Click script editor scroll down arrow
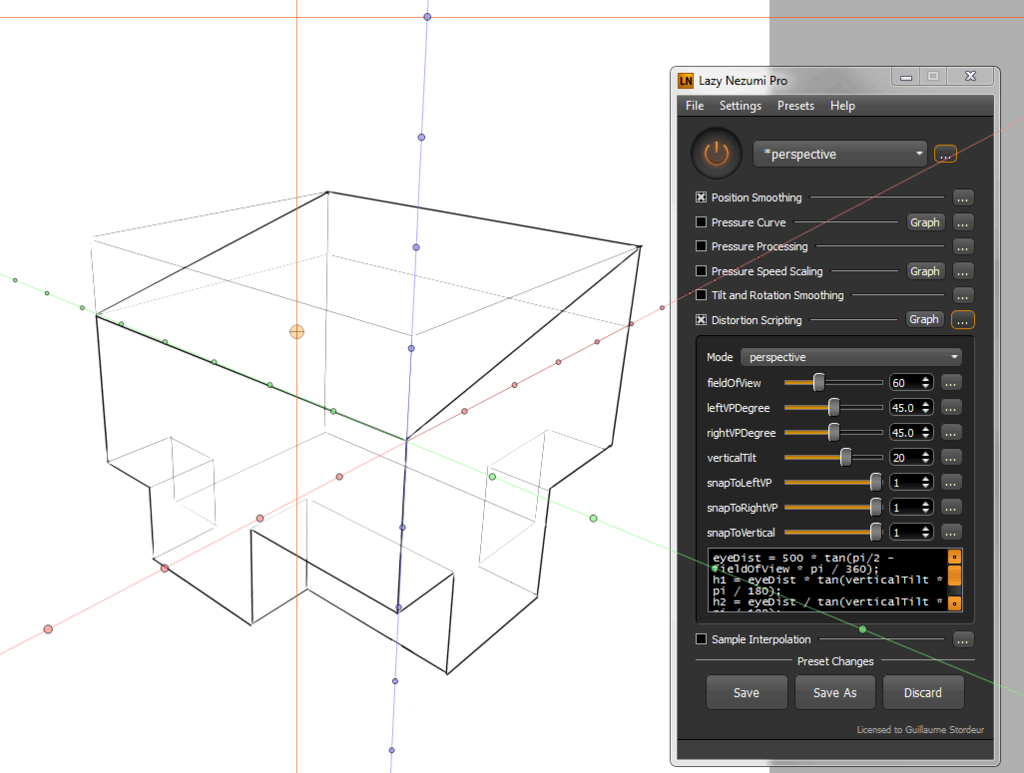The image size is (1024, 773). click(x=954, y=603)
